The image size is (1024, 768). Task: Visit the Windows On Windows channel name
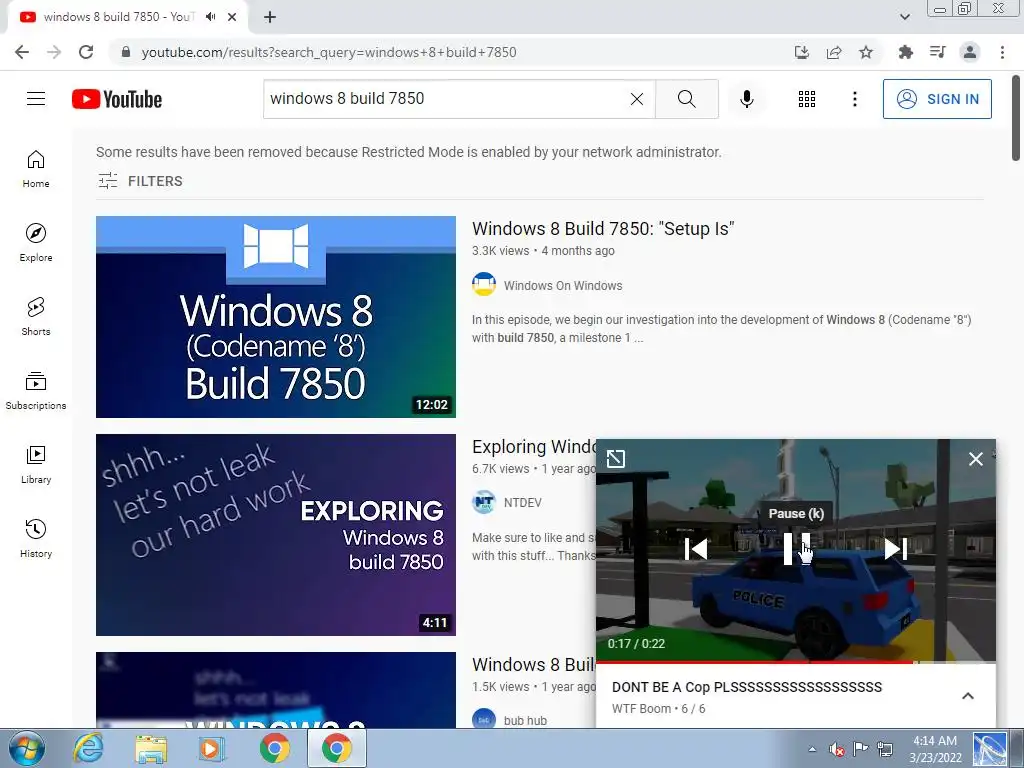pyautogui.click(x=563, y=285)
